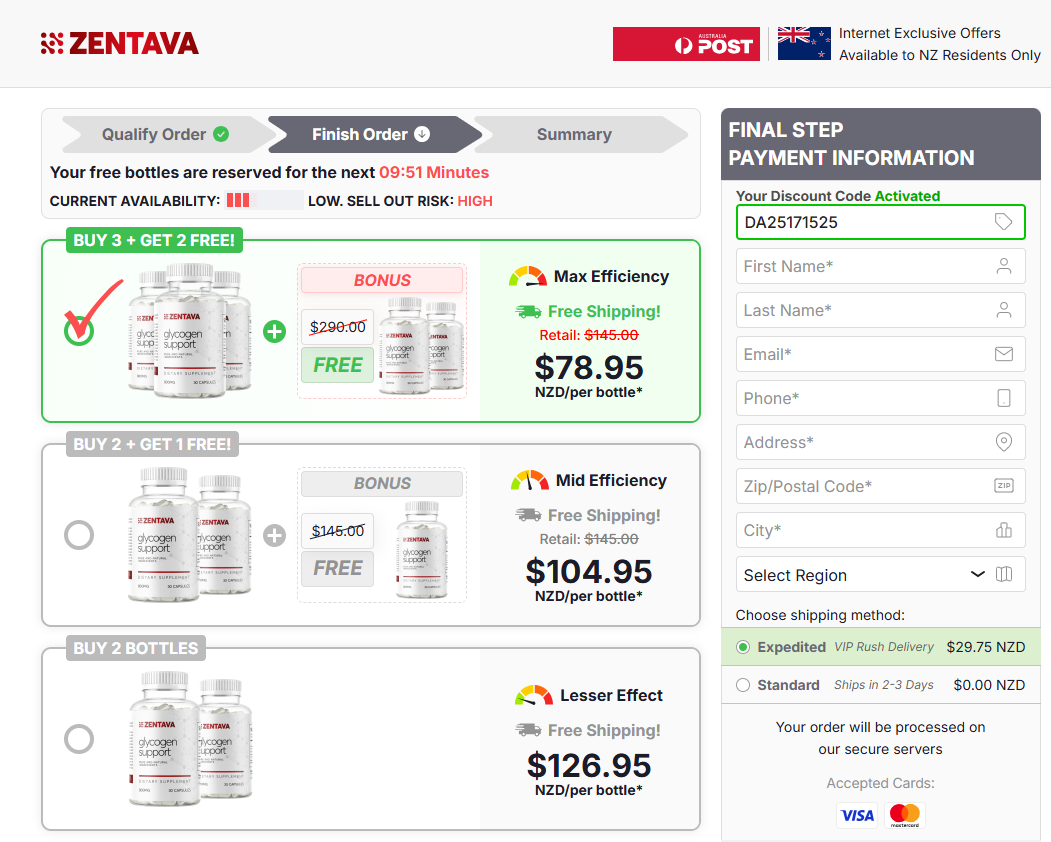The height and width of the screenshot is (842, 1051).
Task: Click the envelope icon in Email field
Action: click(x=1003, y=354)
